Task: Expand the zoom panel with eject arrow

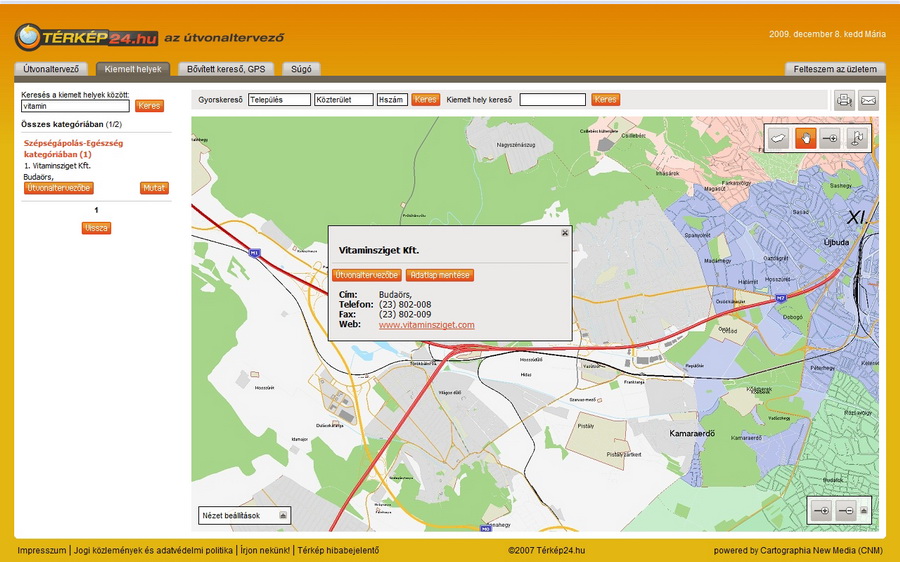Action: (864, 510)
